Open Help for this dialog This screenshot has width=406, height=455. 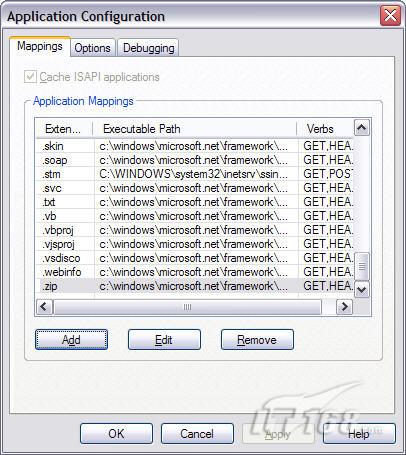click(x=359, y=434)
